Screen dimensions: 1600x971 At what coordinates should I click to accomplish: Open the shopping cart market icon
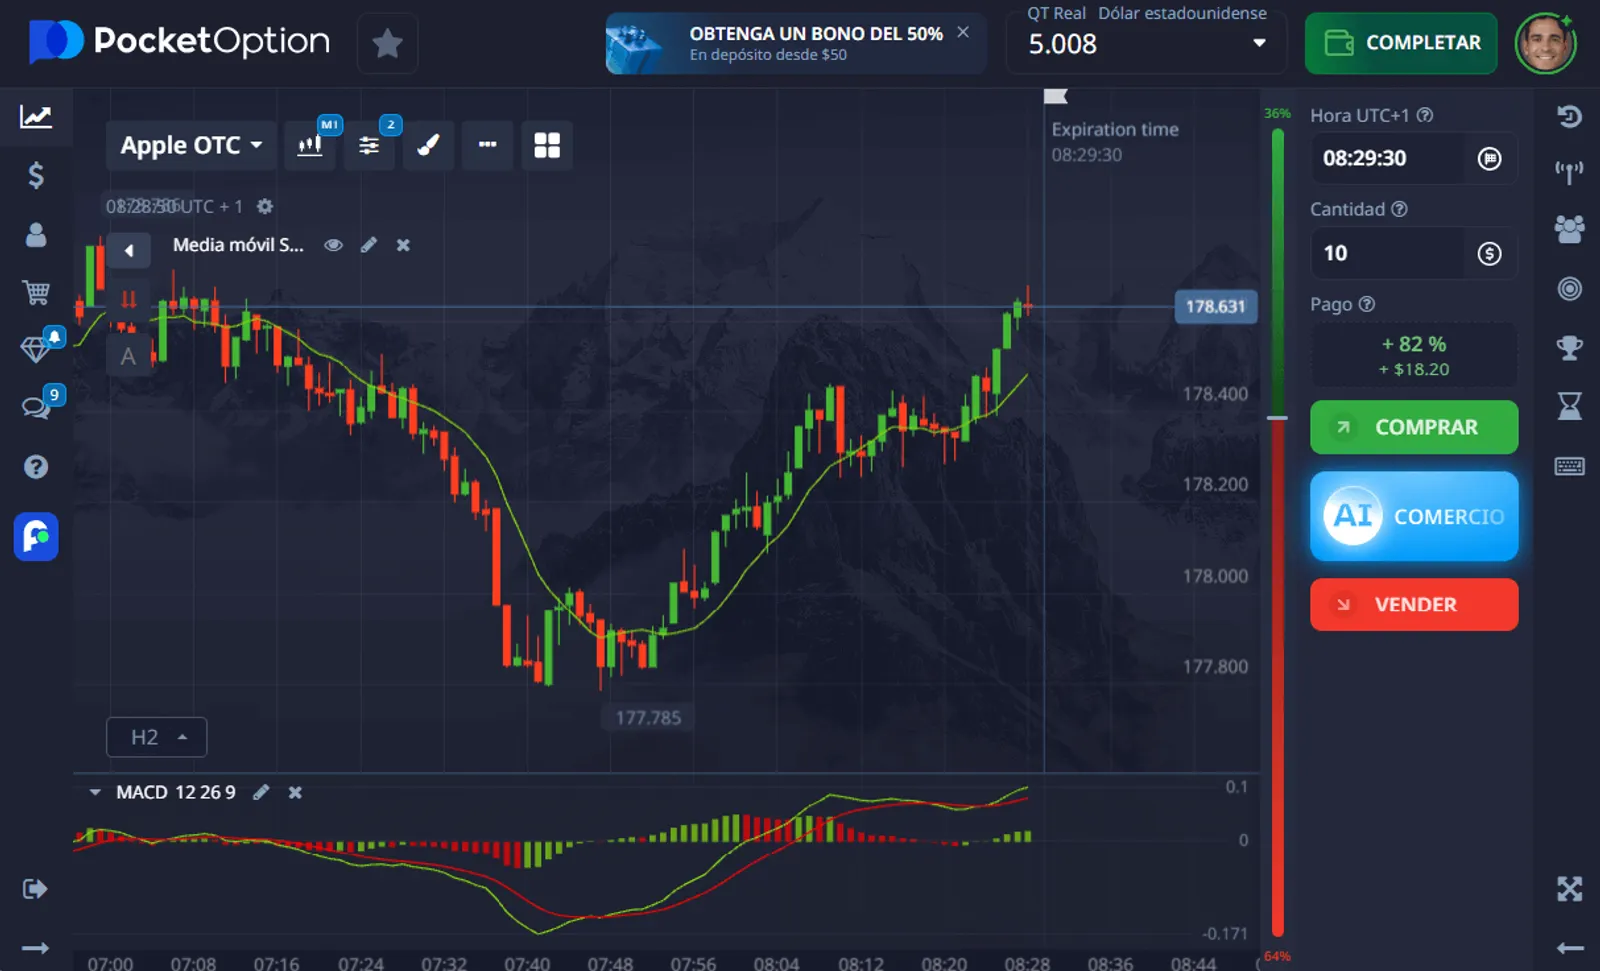pos(36,292)
